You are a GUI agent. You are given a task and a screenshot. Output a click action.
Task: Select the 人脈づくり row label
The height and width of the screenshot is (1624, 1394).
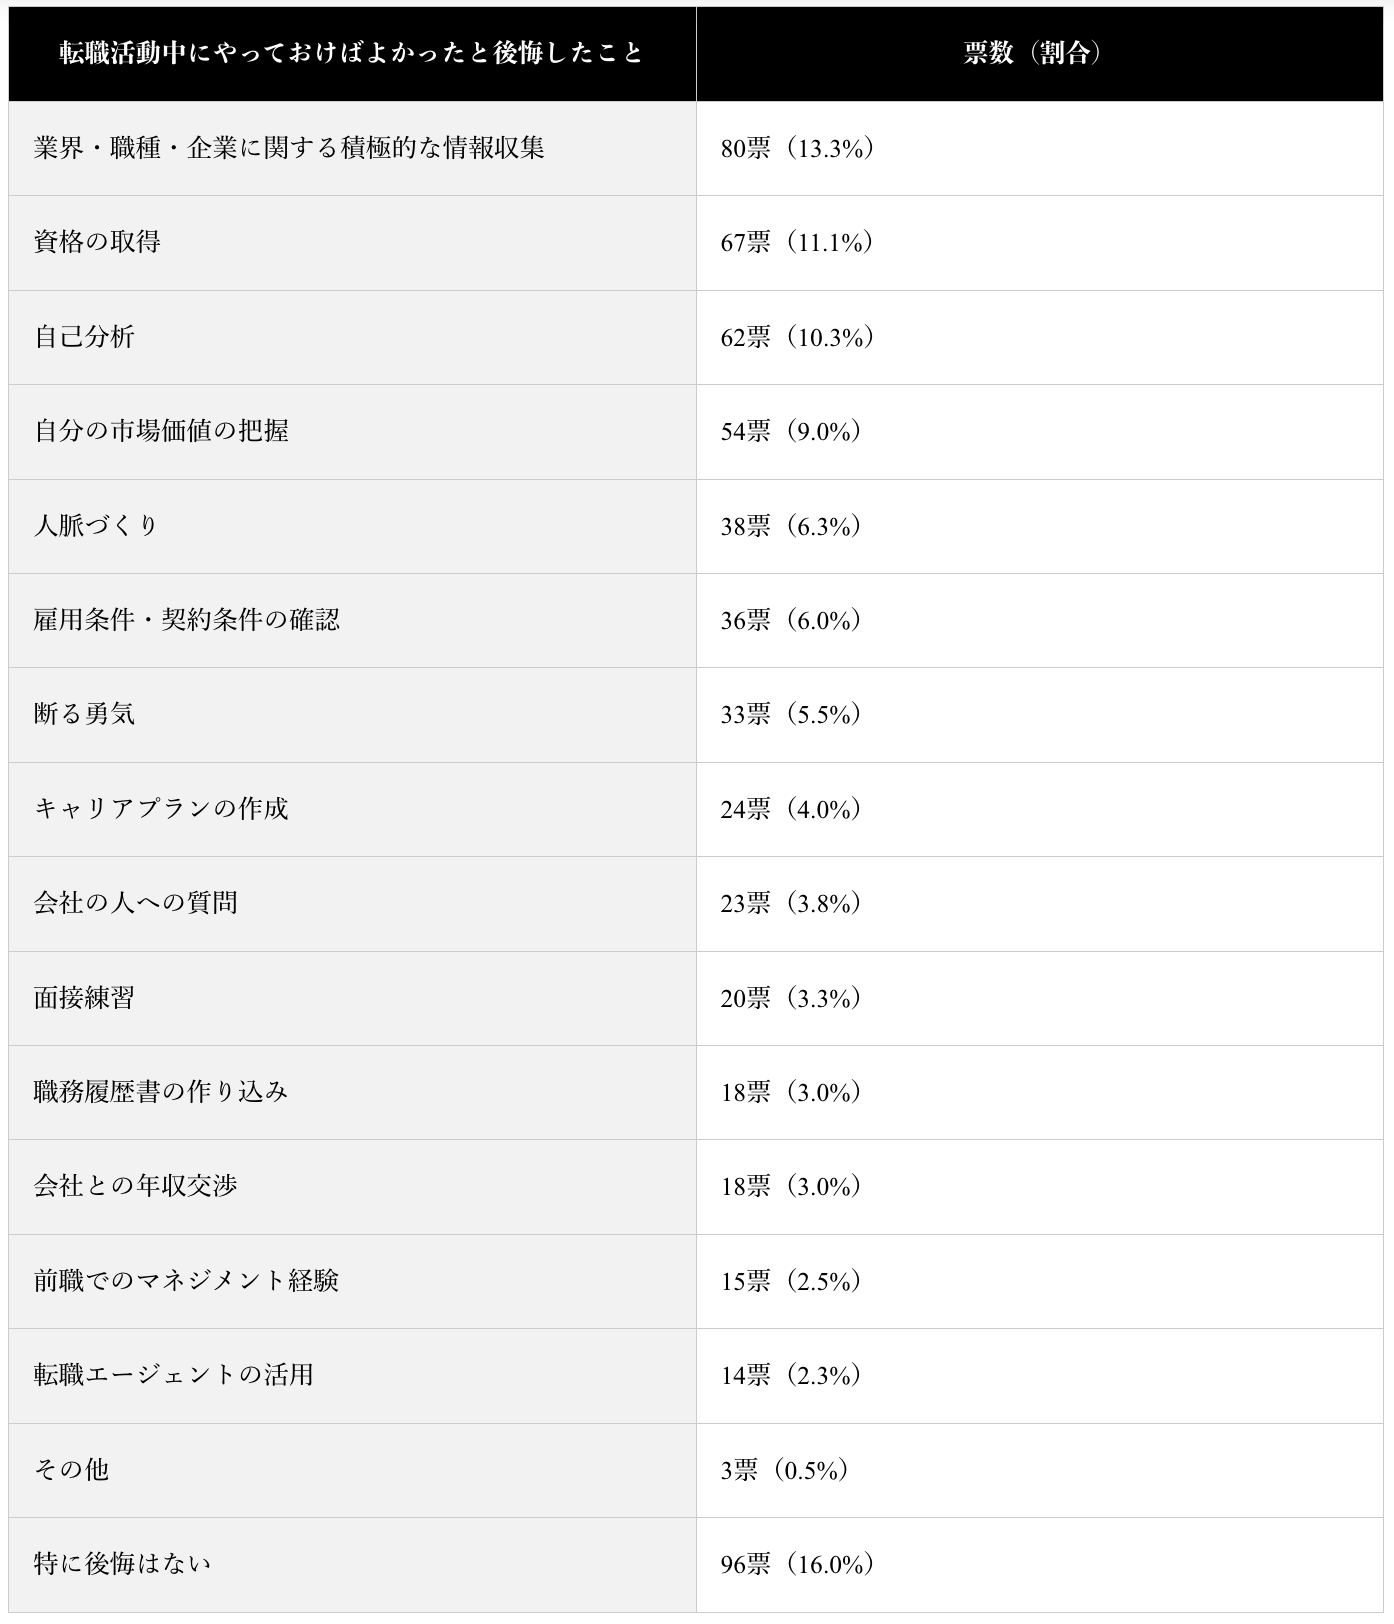pyautogui.click(x=97, y=526)
